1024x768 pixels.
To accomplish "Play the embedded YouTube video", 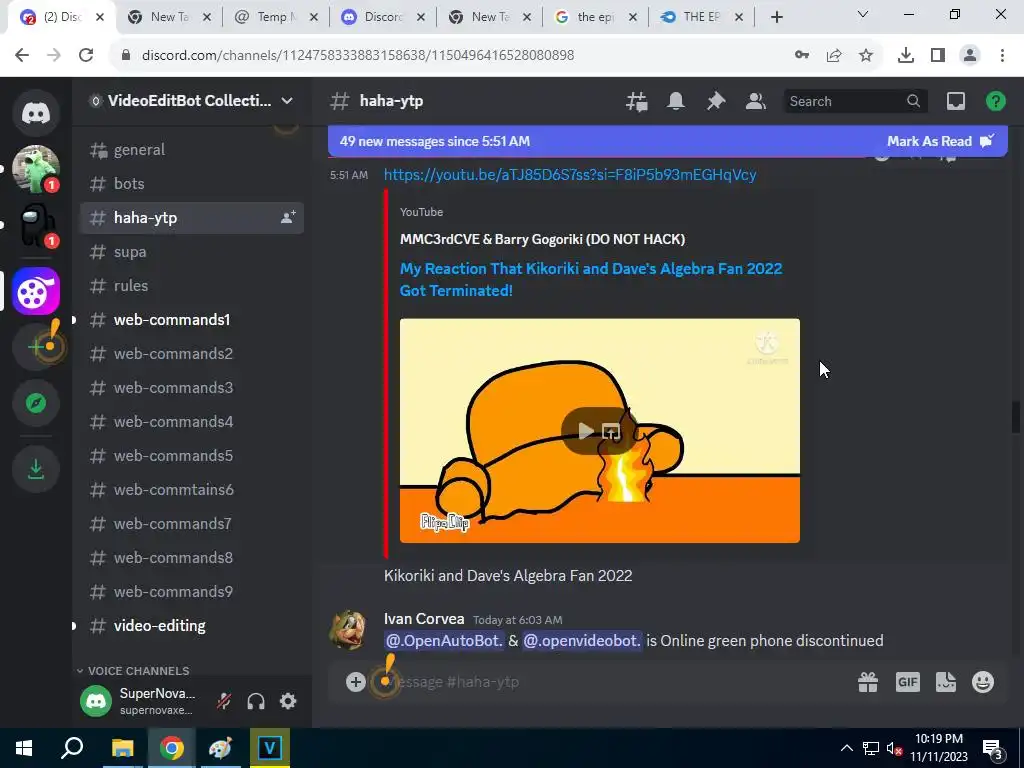I will click(585, 431).
